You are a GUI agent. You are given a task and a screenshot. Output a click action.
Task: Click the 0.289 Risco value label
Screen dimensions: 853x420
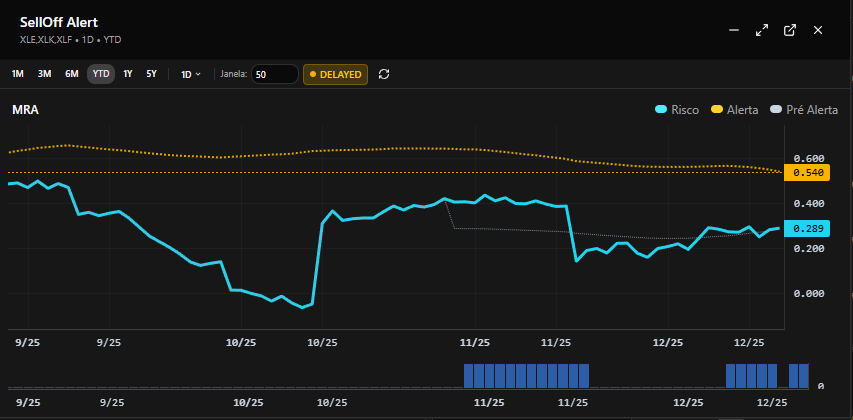[x=808, y=228]
